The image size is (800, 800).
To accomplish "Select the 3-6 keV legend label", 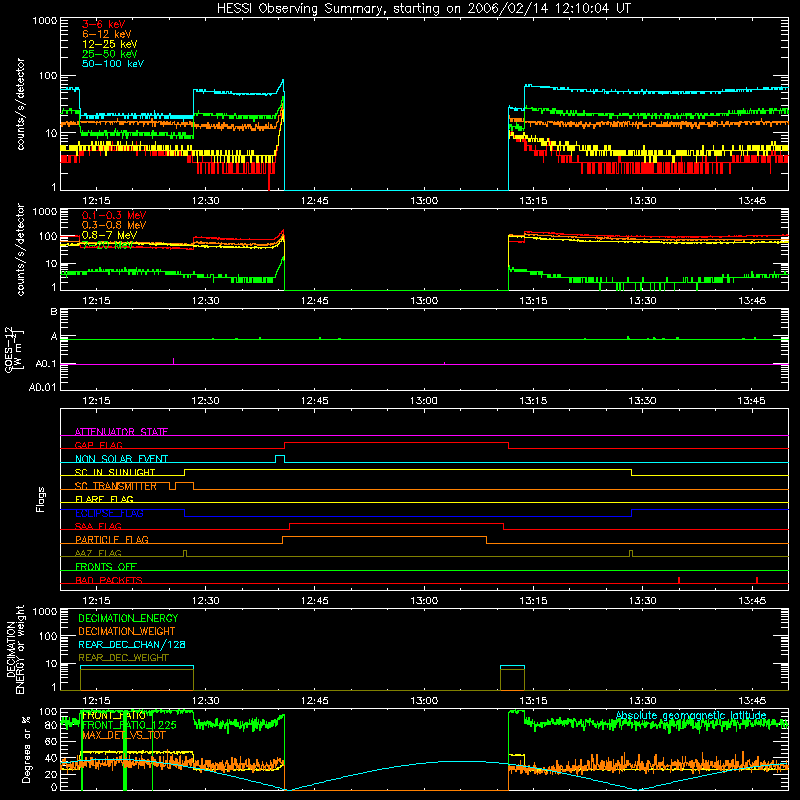I will pos(104,24).
